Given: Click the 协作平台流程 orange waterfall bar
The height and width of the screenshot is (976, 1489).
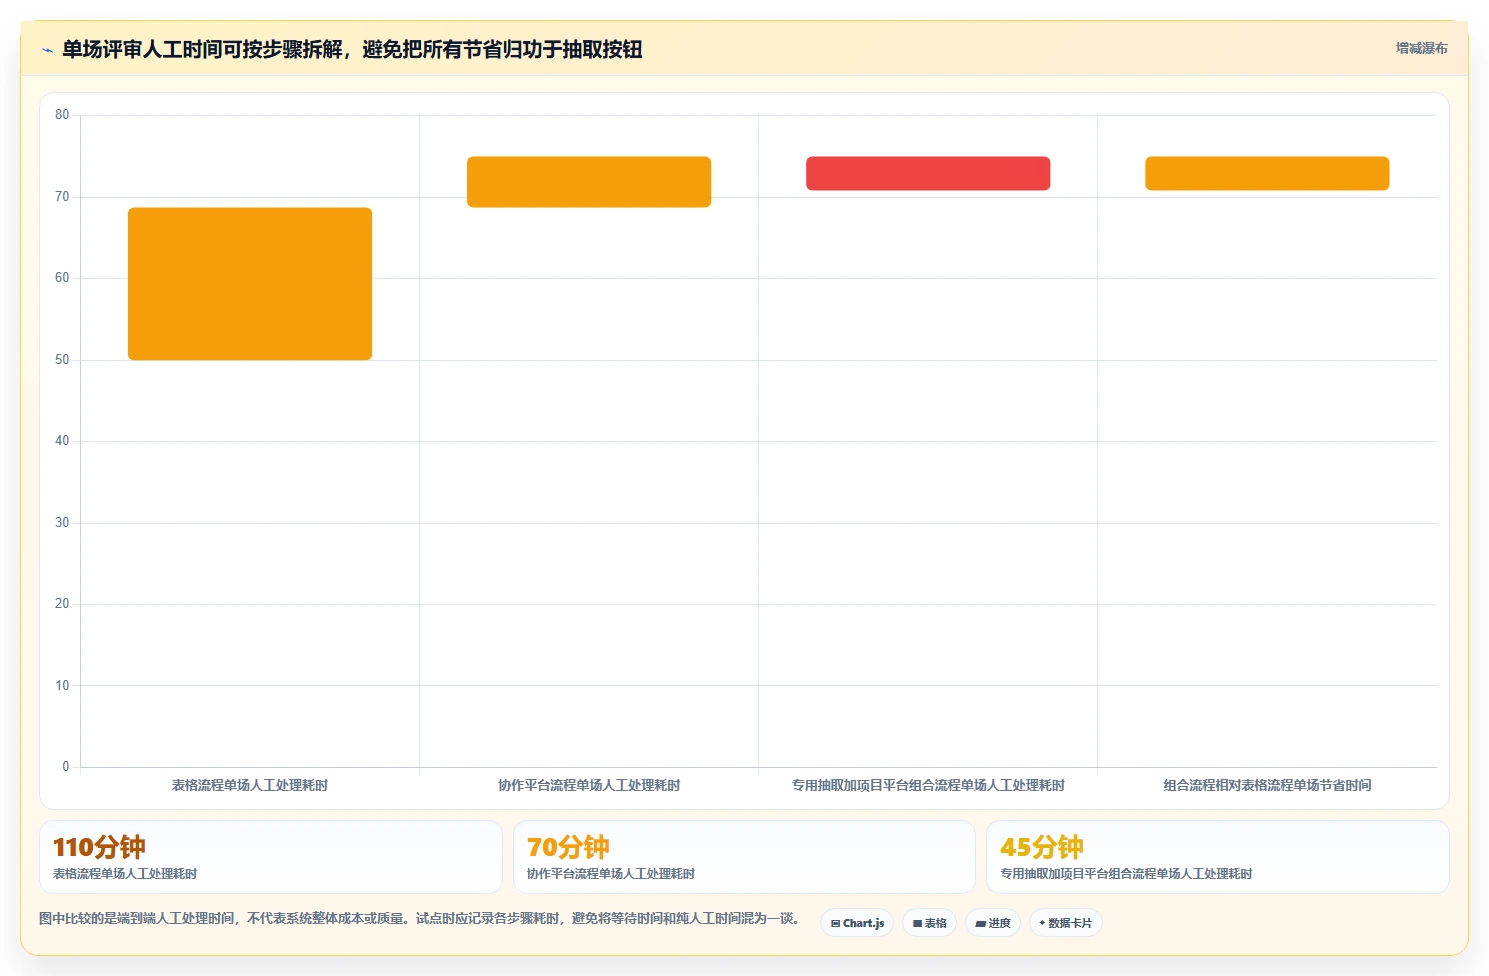Looking at the screenshot, I should tap(589, 182).
